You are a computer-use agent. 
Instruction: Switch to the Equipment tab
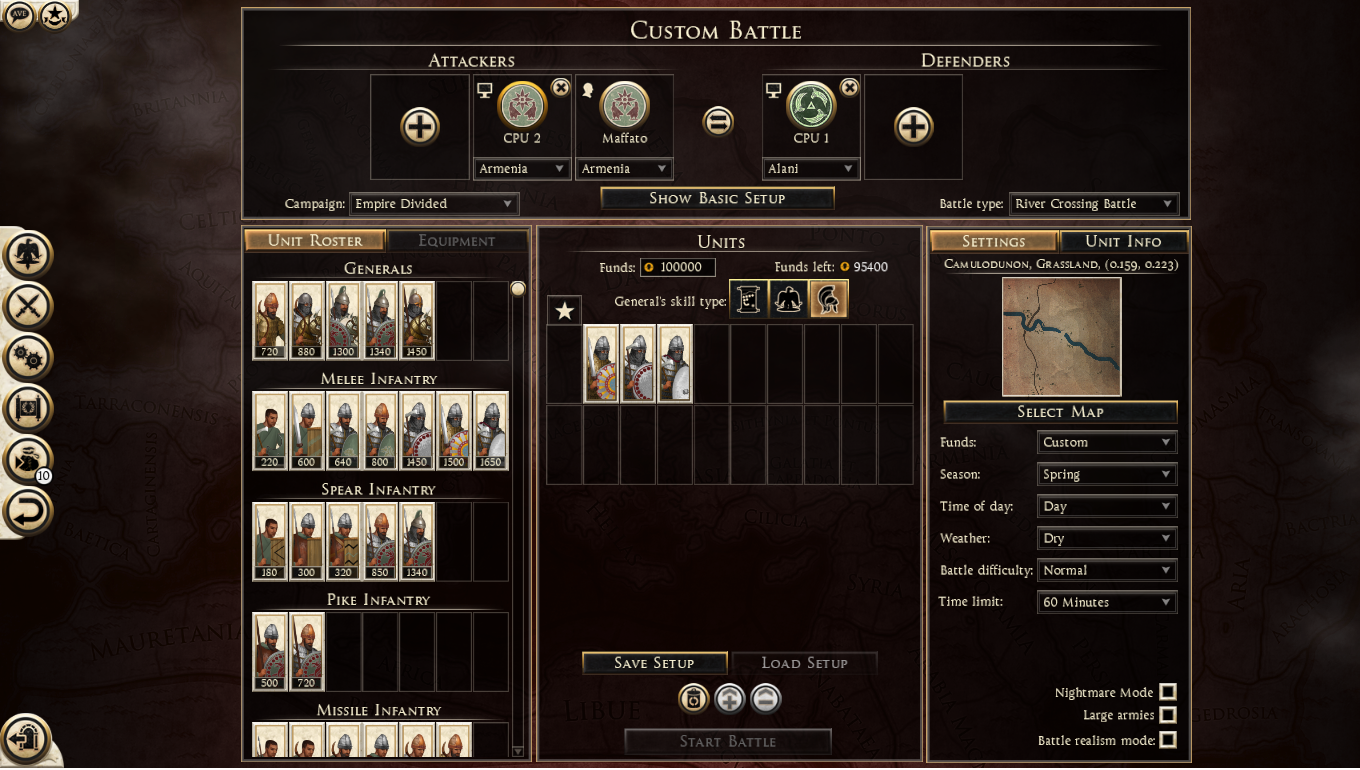pos(457,241)
